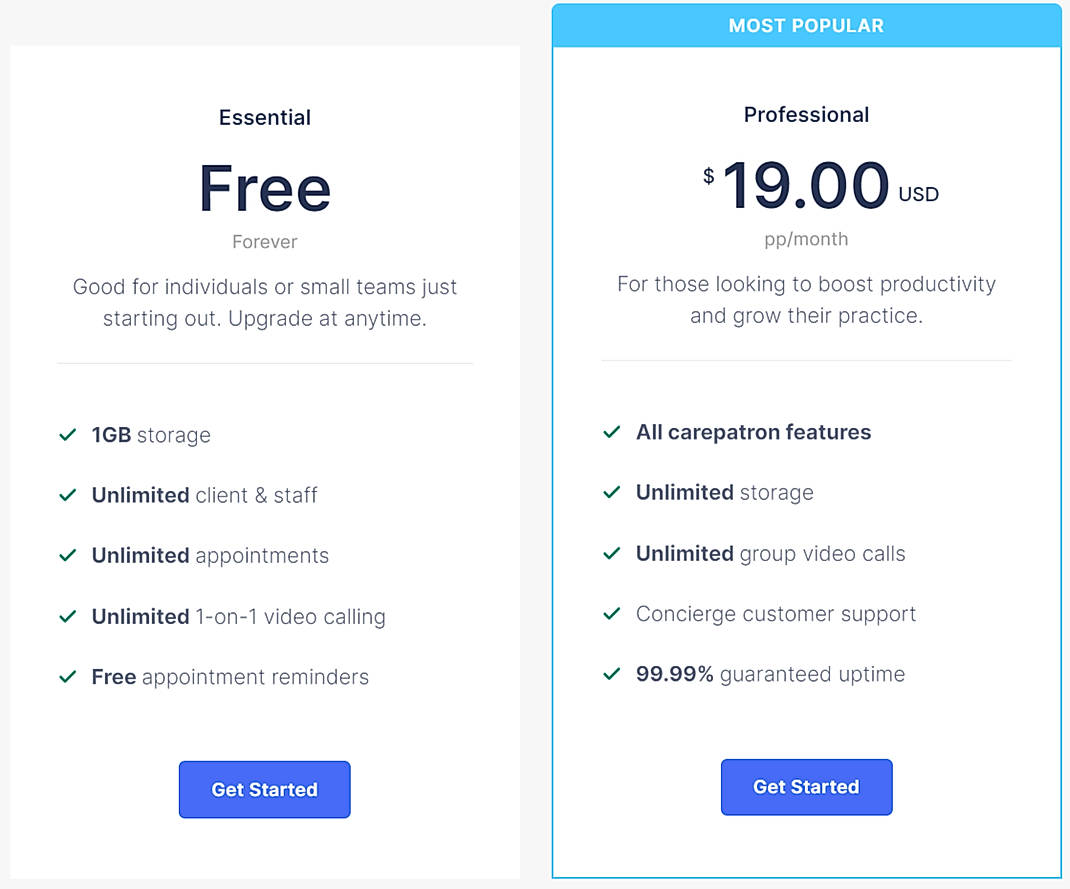The width and height of the screenshot is (1070, 889).
Task: Click the $19.00 USD price
Action: 806,187
